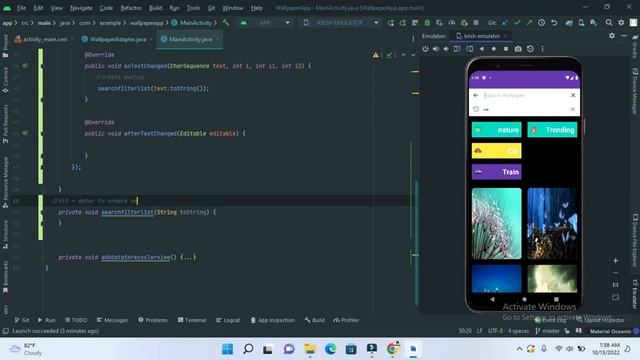Click the emulator power button icon

[x=425, y=49]
